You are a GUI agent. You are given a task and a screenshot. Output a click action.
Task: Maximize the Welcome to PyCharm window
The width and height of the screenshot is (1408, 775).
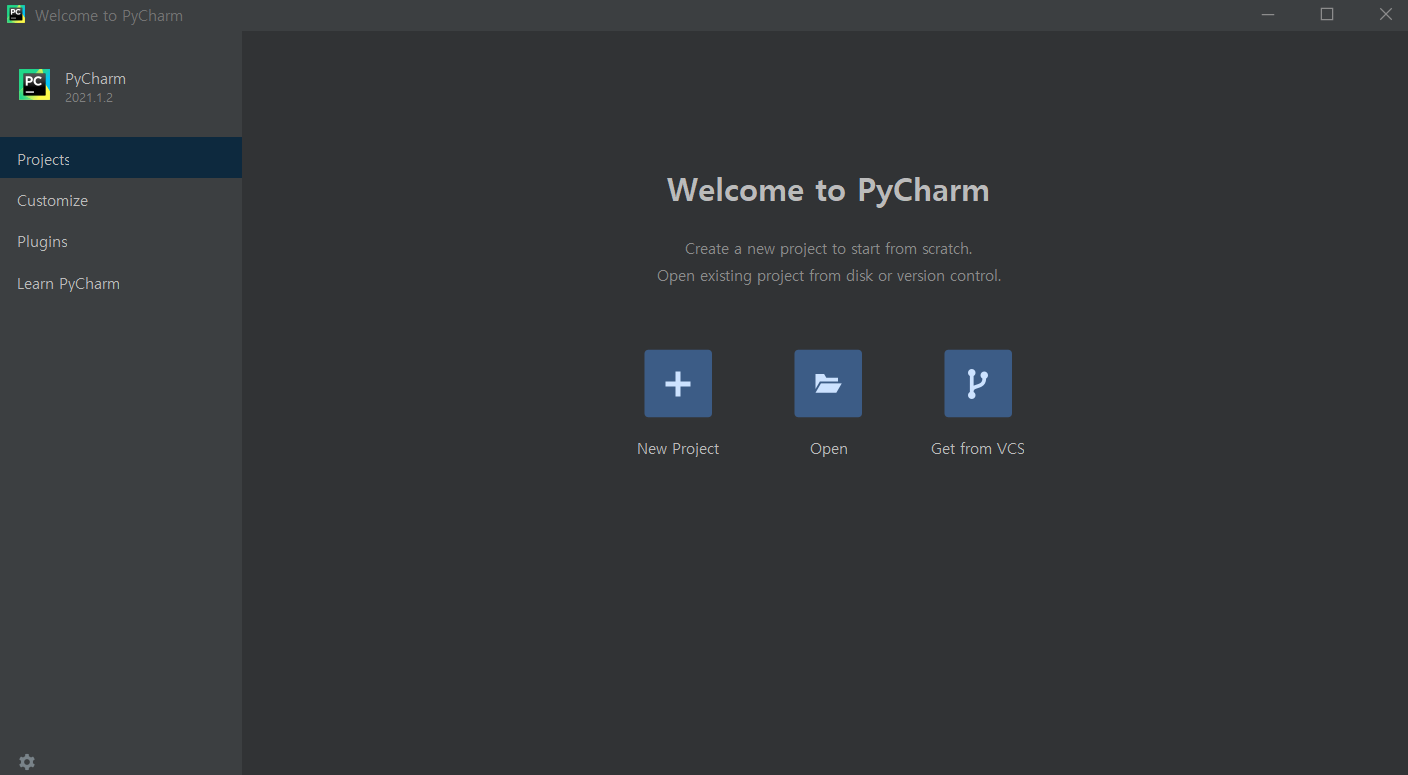point(1327,15)
